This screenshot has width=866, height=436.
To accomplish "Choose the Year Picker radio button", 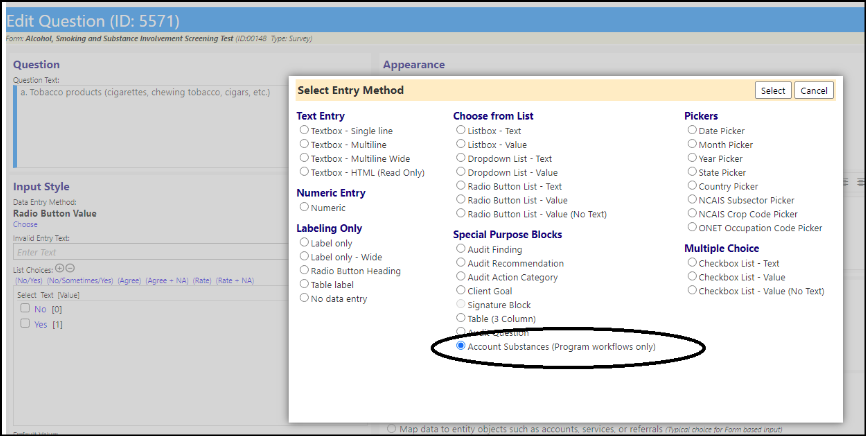I will coord(692,157).
